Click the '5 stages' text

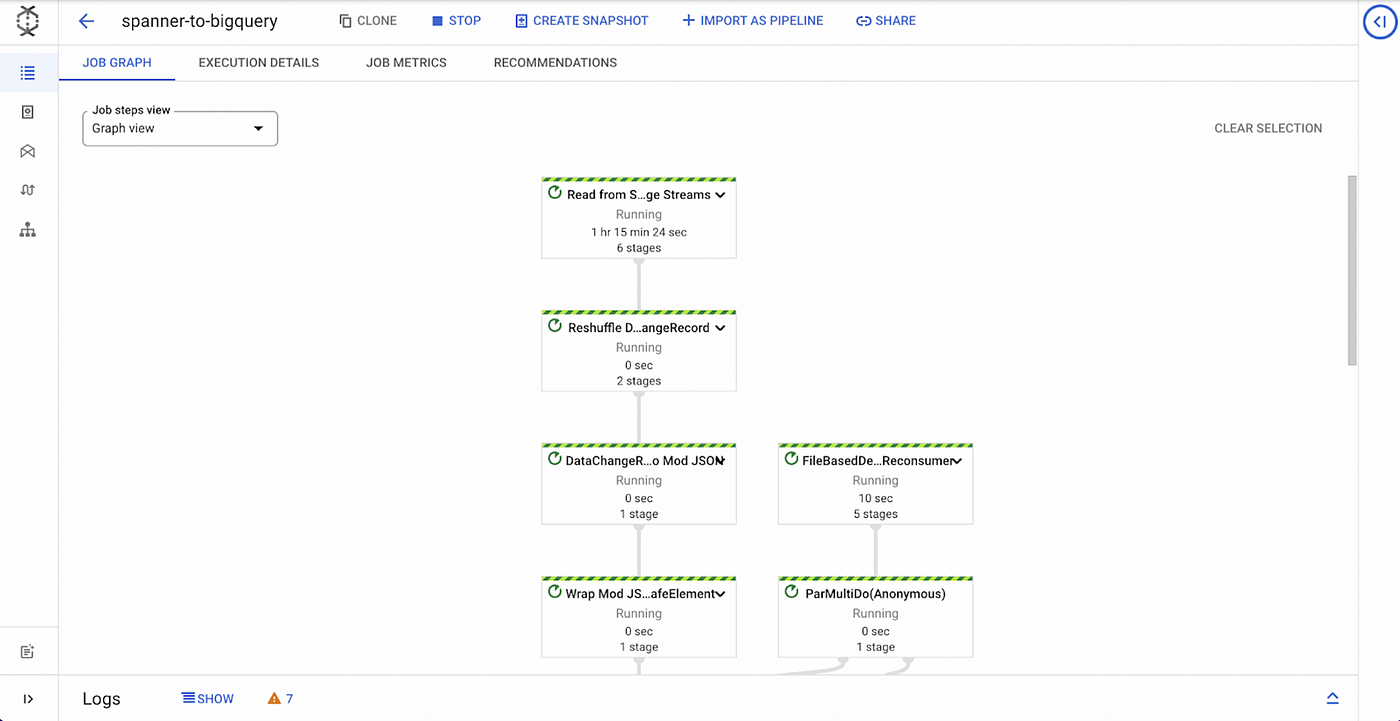click(x=875, y=514)
